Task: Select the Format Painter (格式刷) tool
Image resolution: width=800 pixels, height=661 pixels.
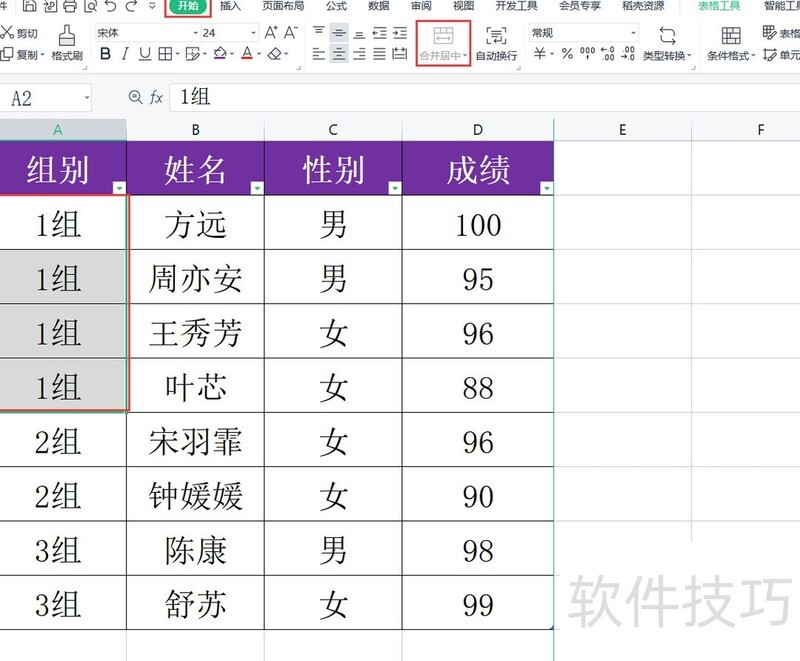Action: [67, 43]
